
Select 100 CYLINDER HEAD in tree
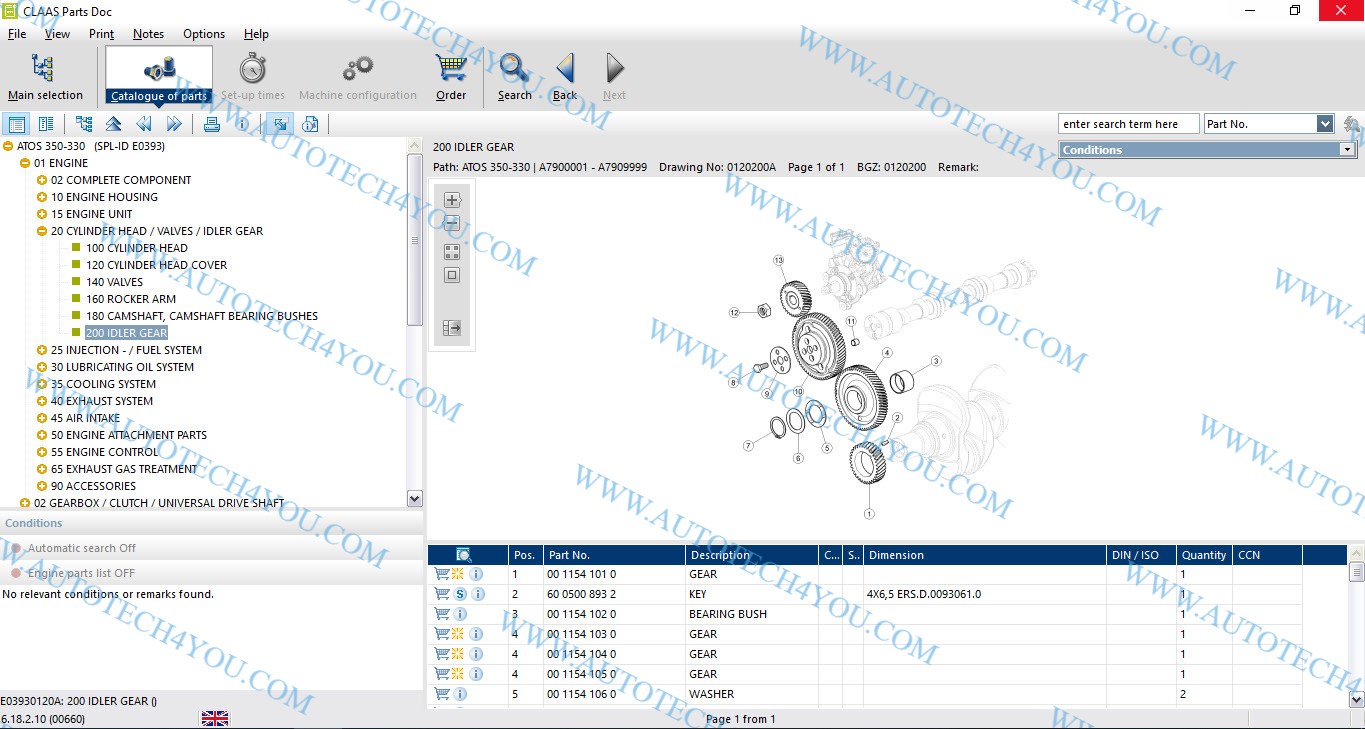[137, 248]
